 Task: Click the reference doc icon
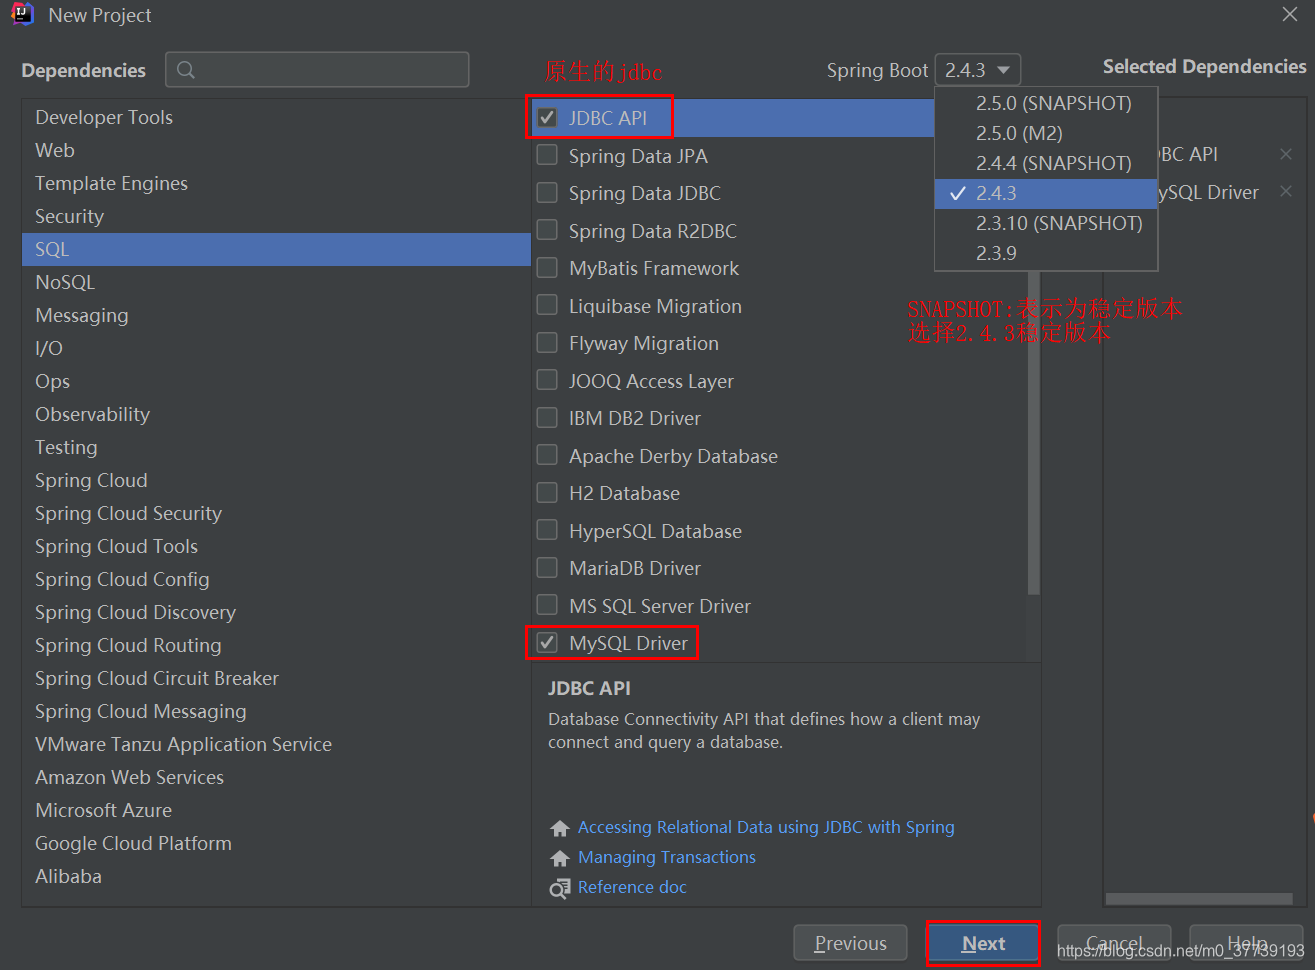560,888
